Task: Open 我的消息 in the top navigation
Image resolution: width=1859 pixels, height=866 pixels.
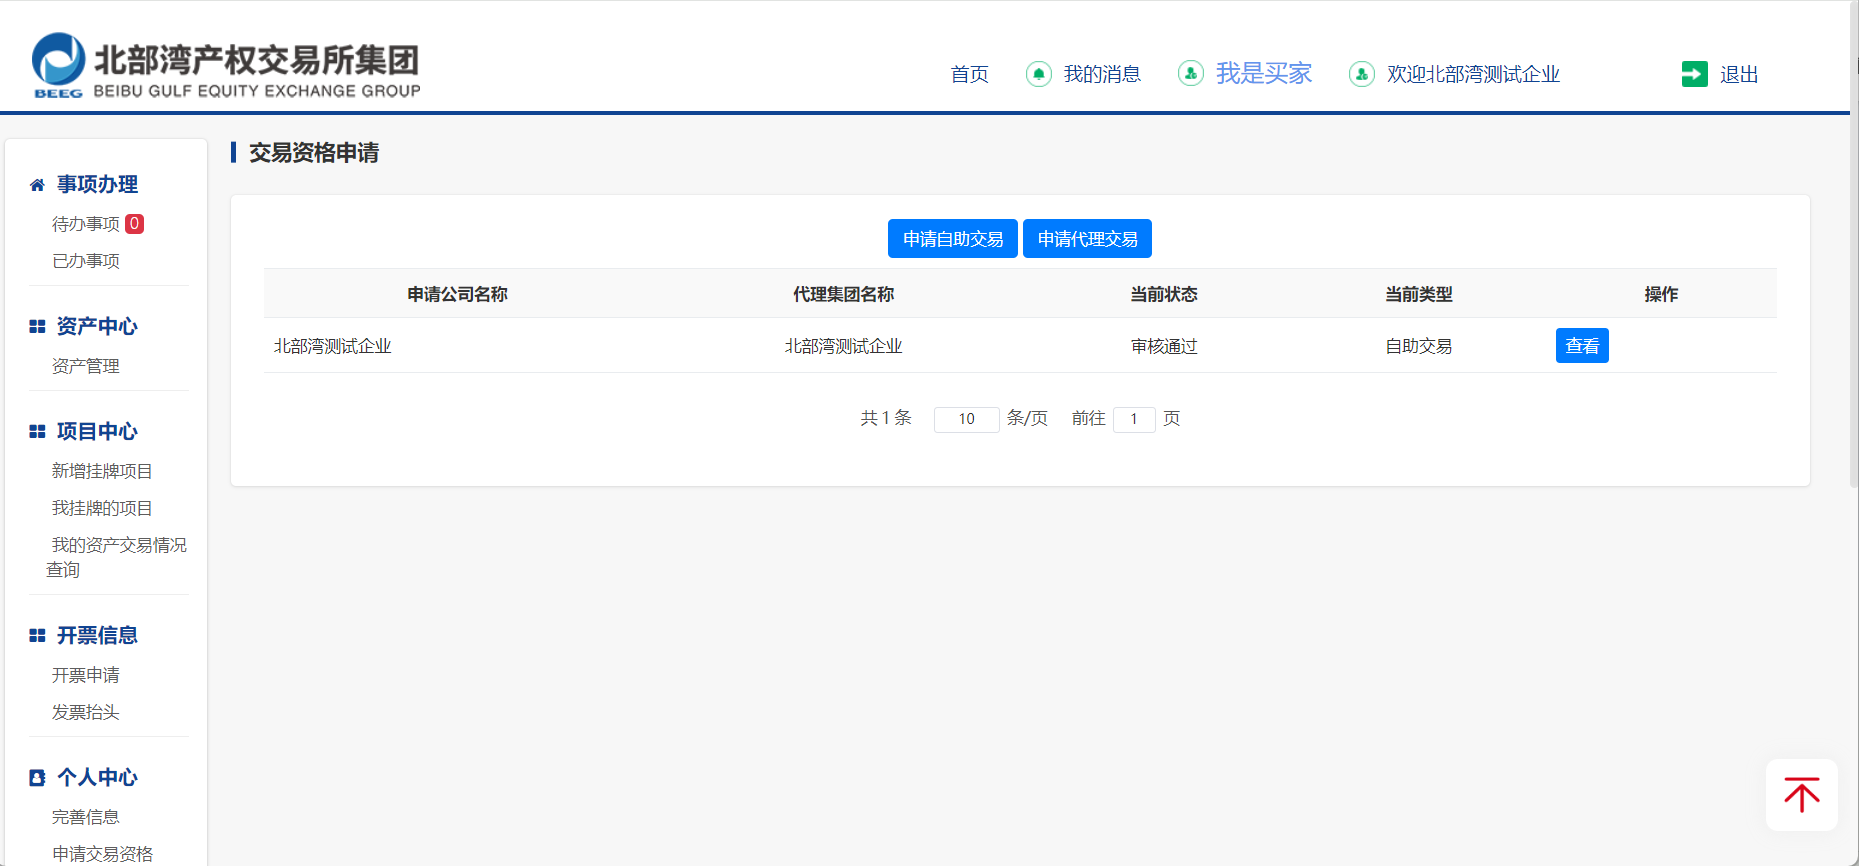Action: 1102,74
